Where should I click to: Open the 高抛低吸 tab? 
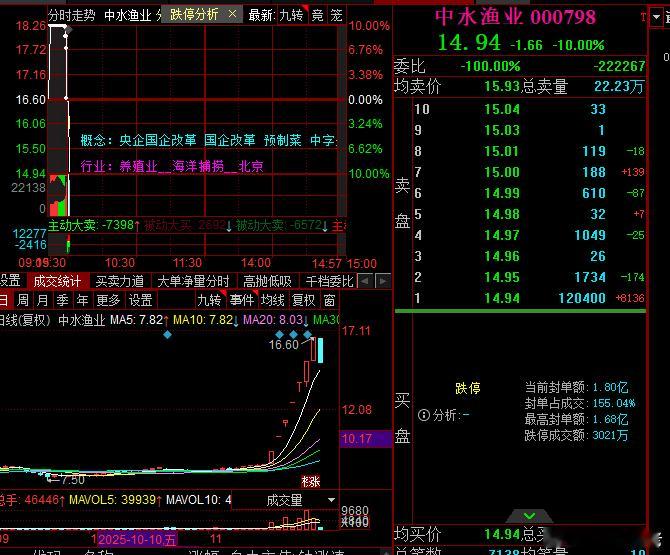(x=267, y=281)
